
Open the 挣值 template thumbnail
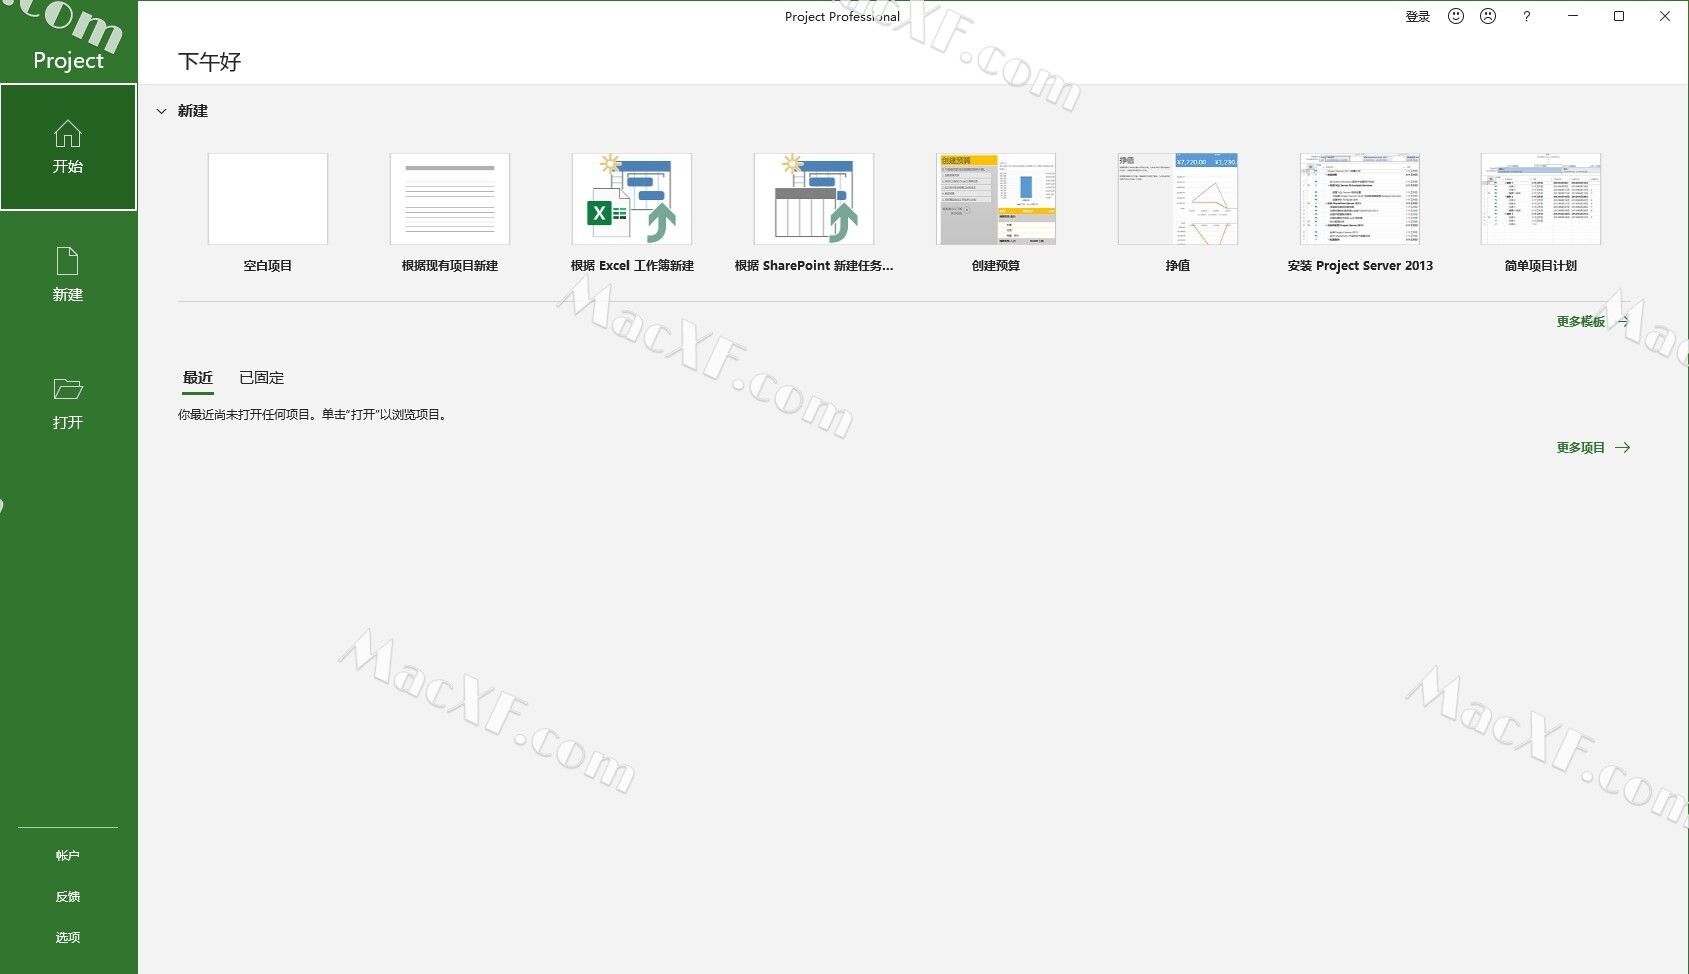coord(1178,199)
